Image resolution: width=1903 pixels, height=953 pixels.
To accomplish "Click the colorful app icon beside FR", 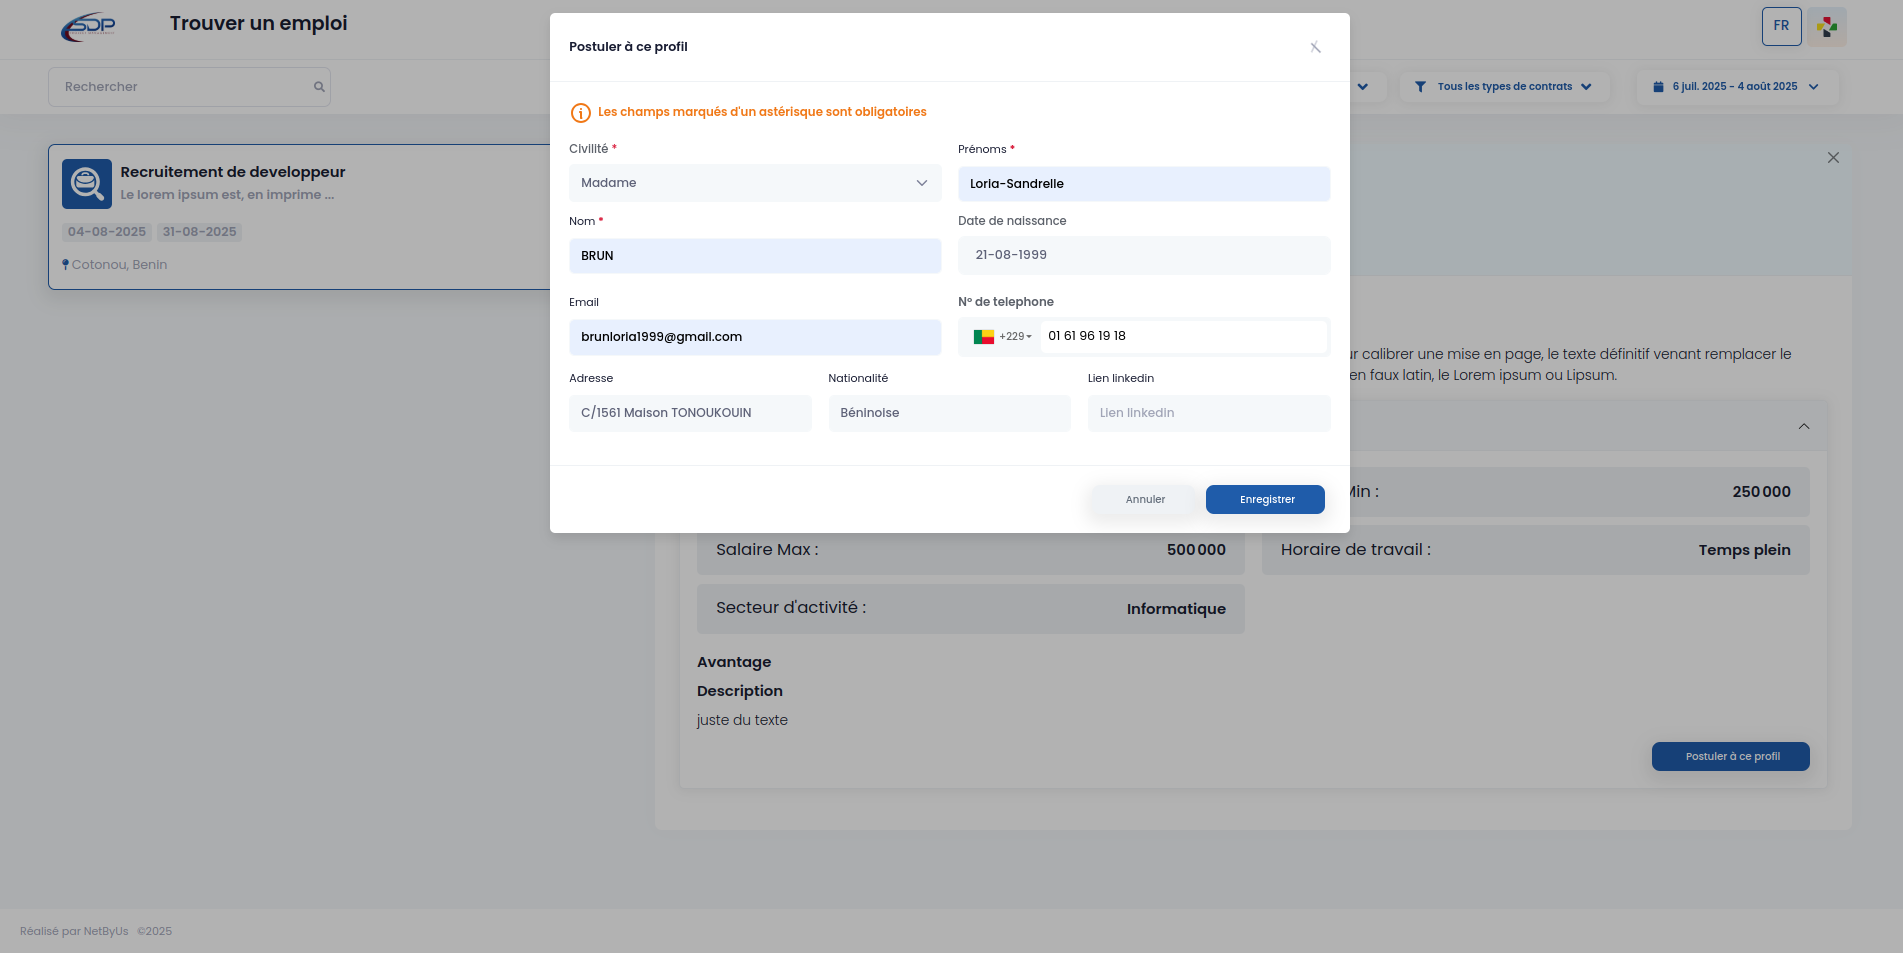I will [1827, 27].
